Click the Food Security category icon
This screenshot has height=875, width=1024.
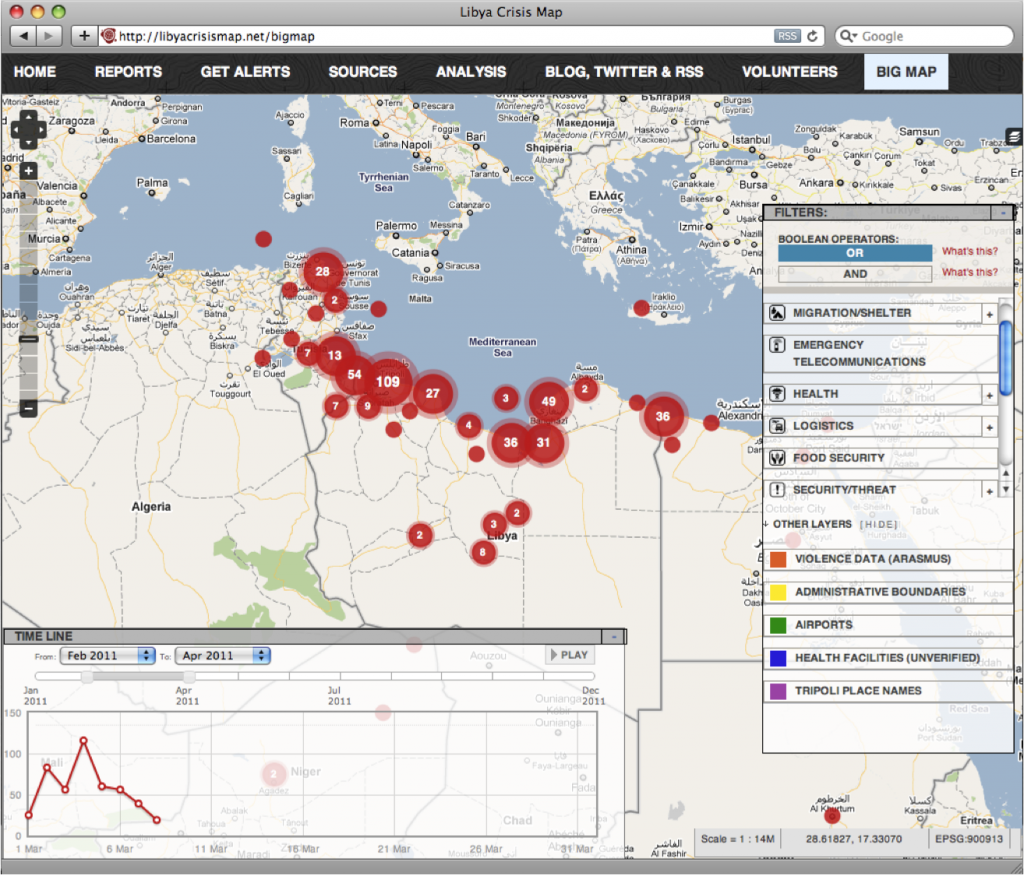tap(776, 458)
